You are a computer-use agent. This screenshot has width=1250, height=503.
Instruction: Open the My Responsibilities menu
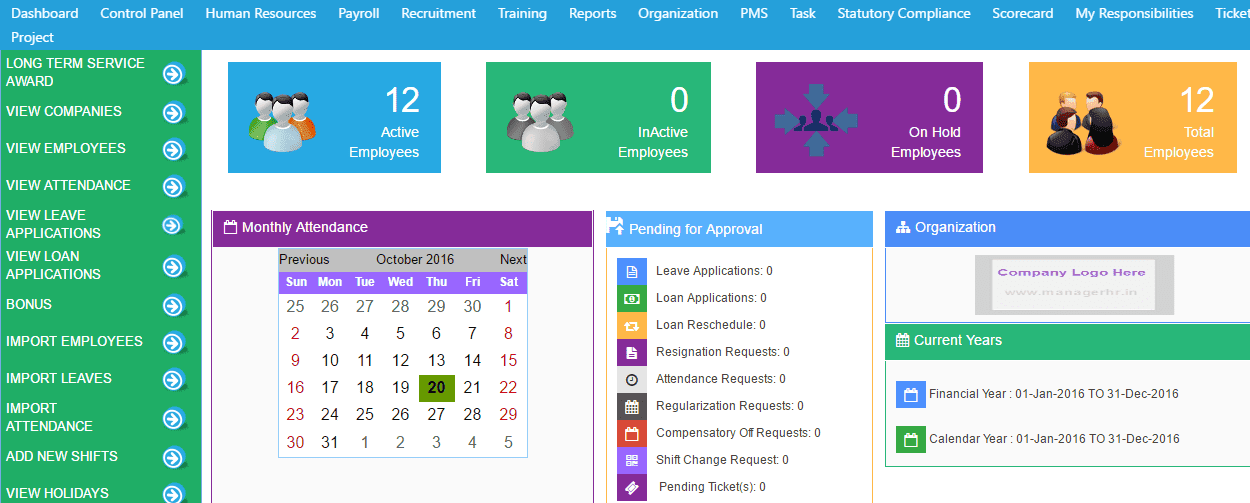(1134, 13)
